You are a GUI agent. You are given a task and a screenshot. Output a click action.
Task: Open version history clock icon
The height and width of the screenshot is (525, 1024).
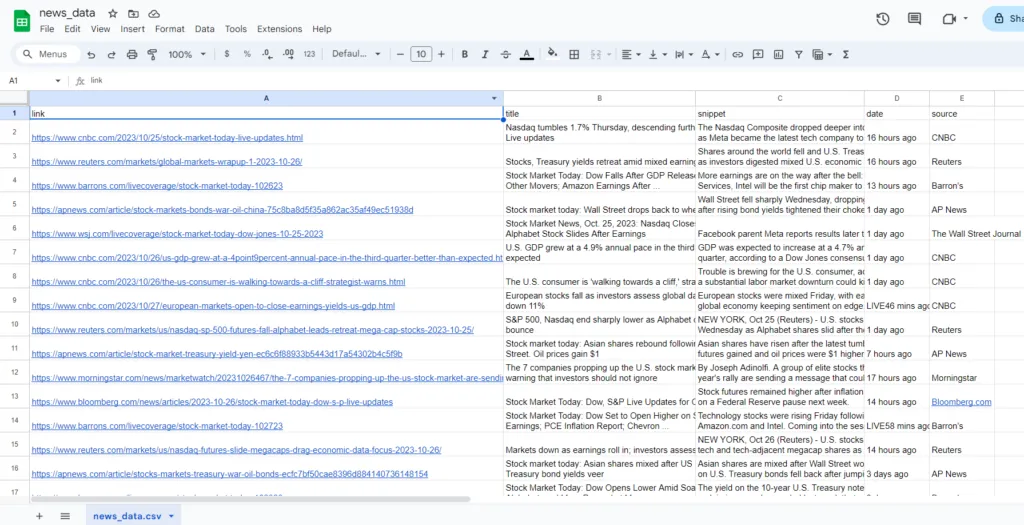pyautogui.click(x=883, y=18)
